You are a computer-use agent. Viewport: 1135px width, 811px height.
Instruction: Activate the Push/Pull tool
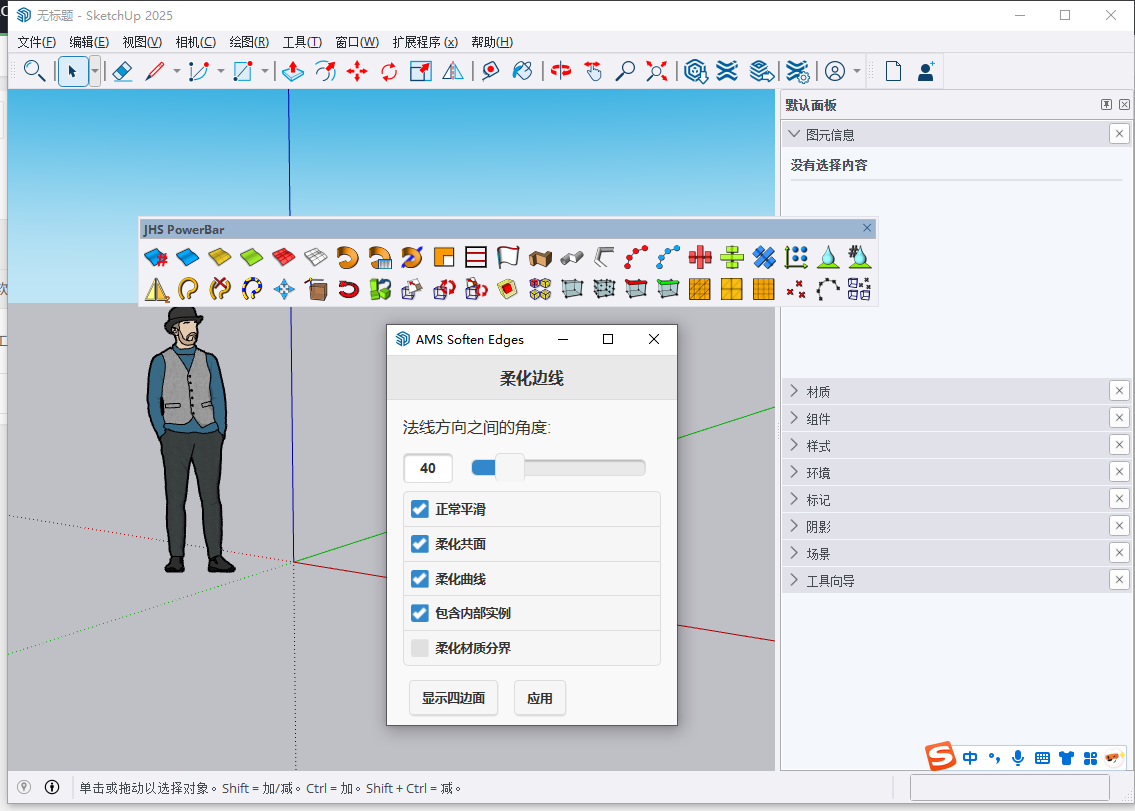click(292, 71)
